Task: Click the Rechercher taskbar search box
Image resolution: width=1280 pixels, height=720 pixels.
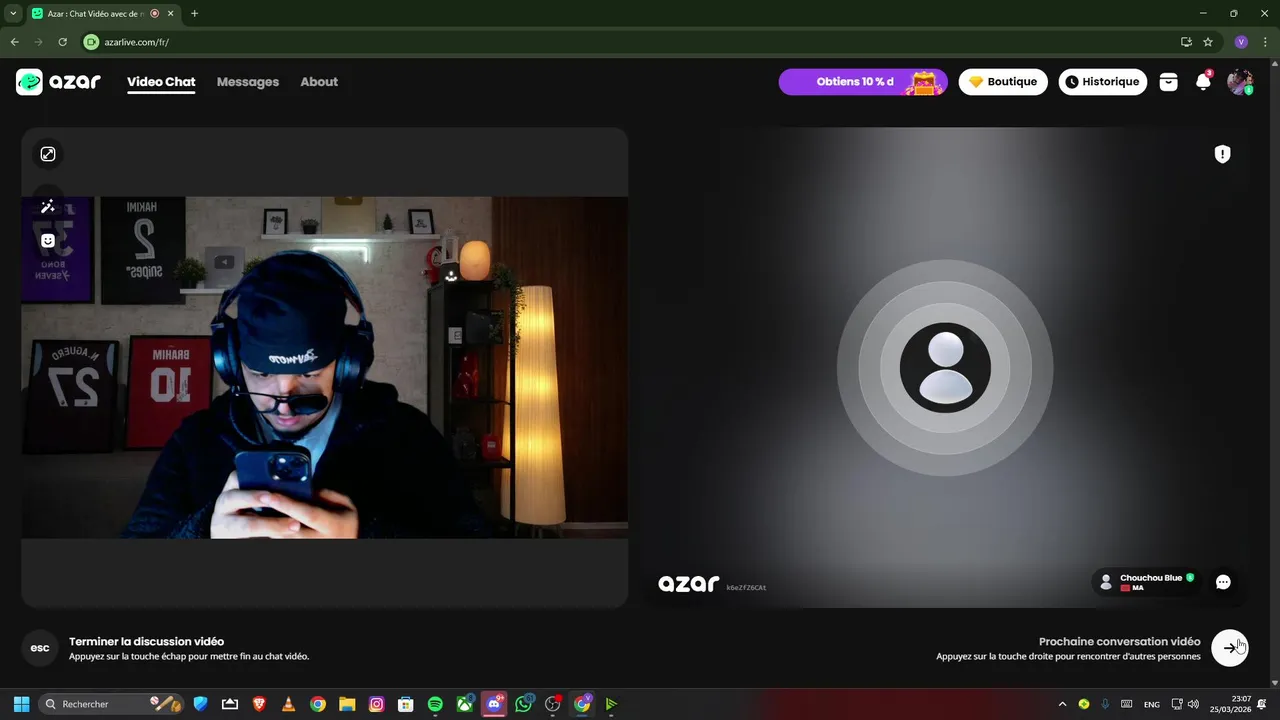Action: 112,704
